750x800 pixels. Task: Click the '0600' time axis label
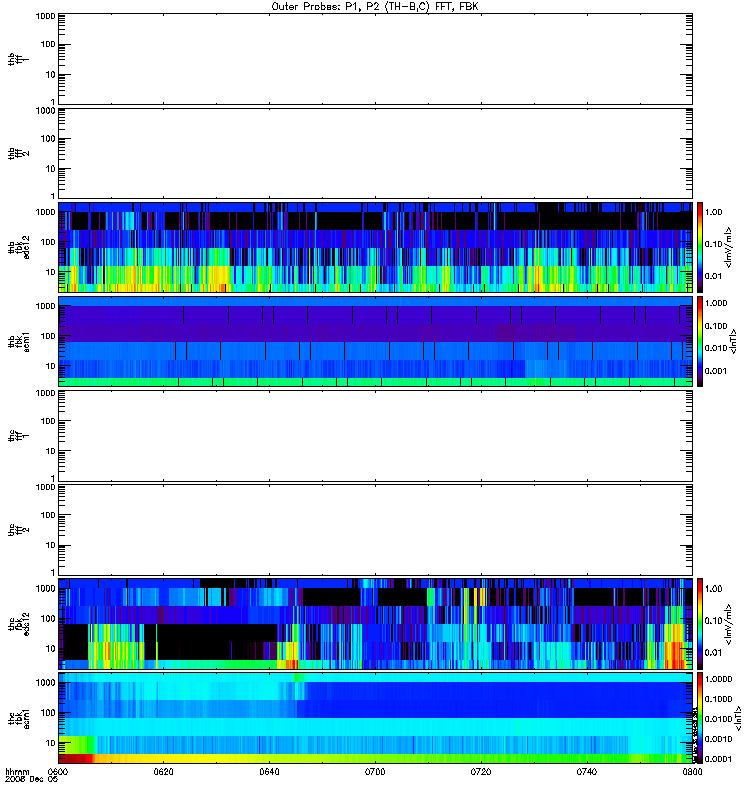pos(58,771)
